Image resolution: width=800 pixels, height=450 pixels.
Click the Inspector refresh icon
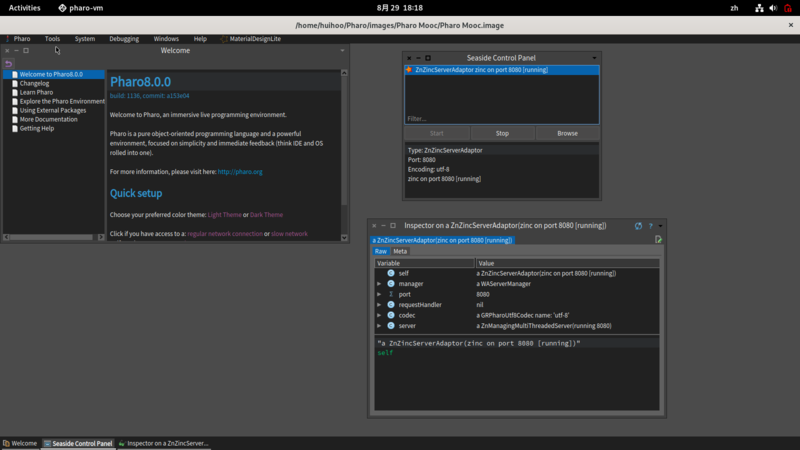639,226
